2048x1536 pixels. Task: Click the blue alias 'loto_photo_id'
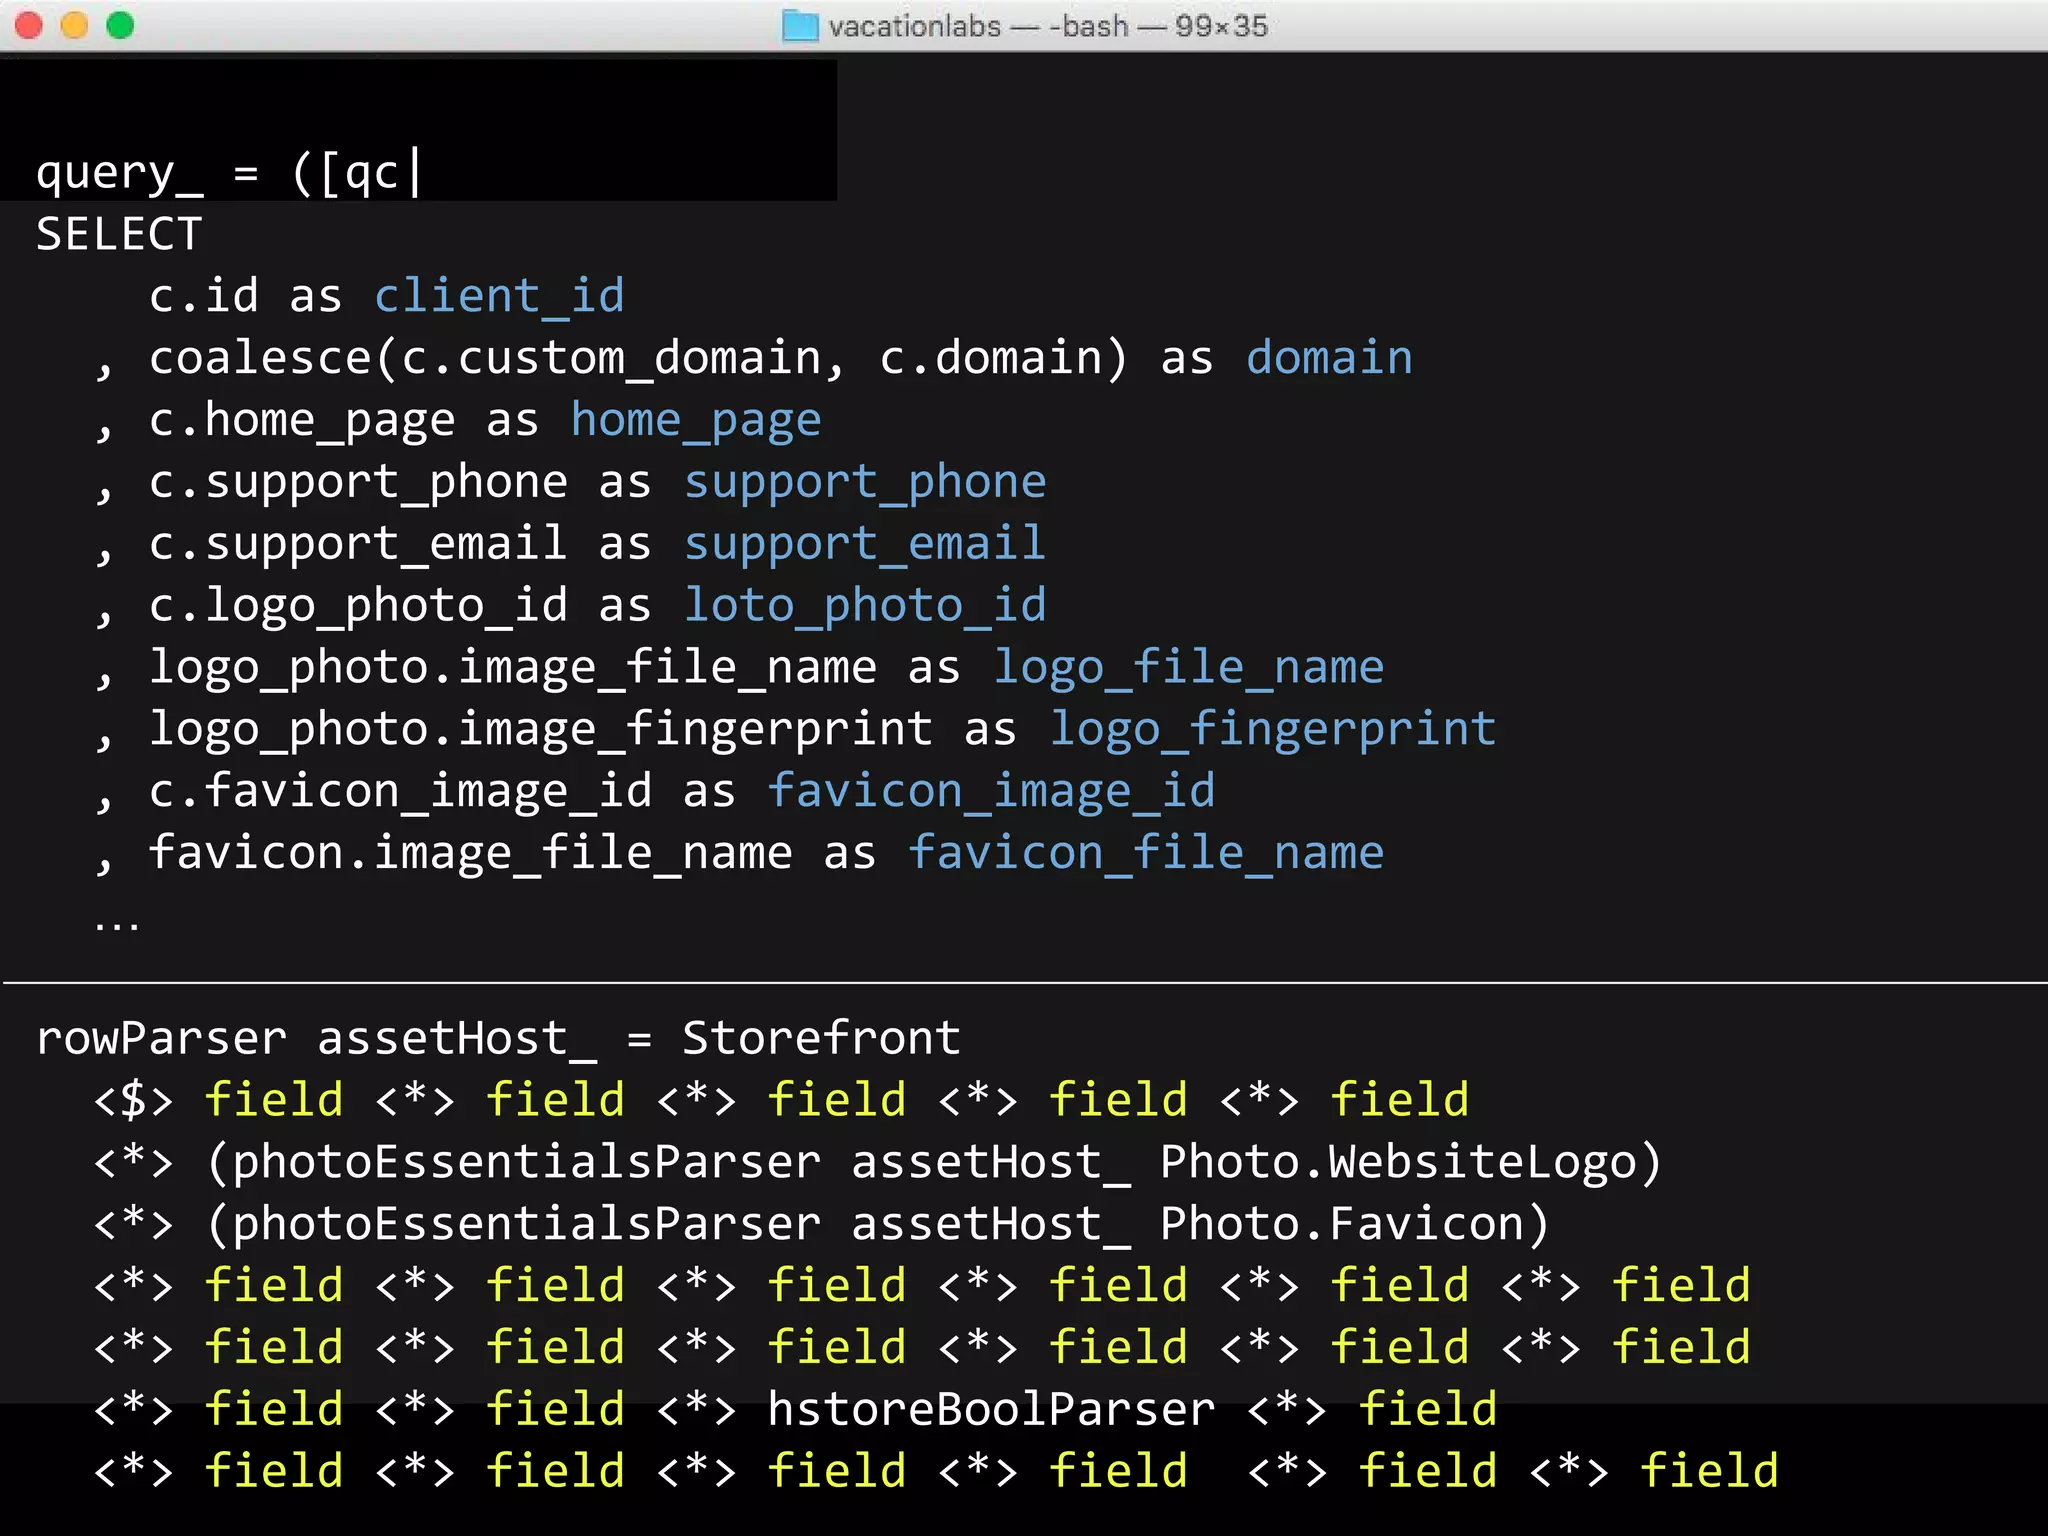coord(865,606)
